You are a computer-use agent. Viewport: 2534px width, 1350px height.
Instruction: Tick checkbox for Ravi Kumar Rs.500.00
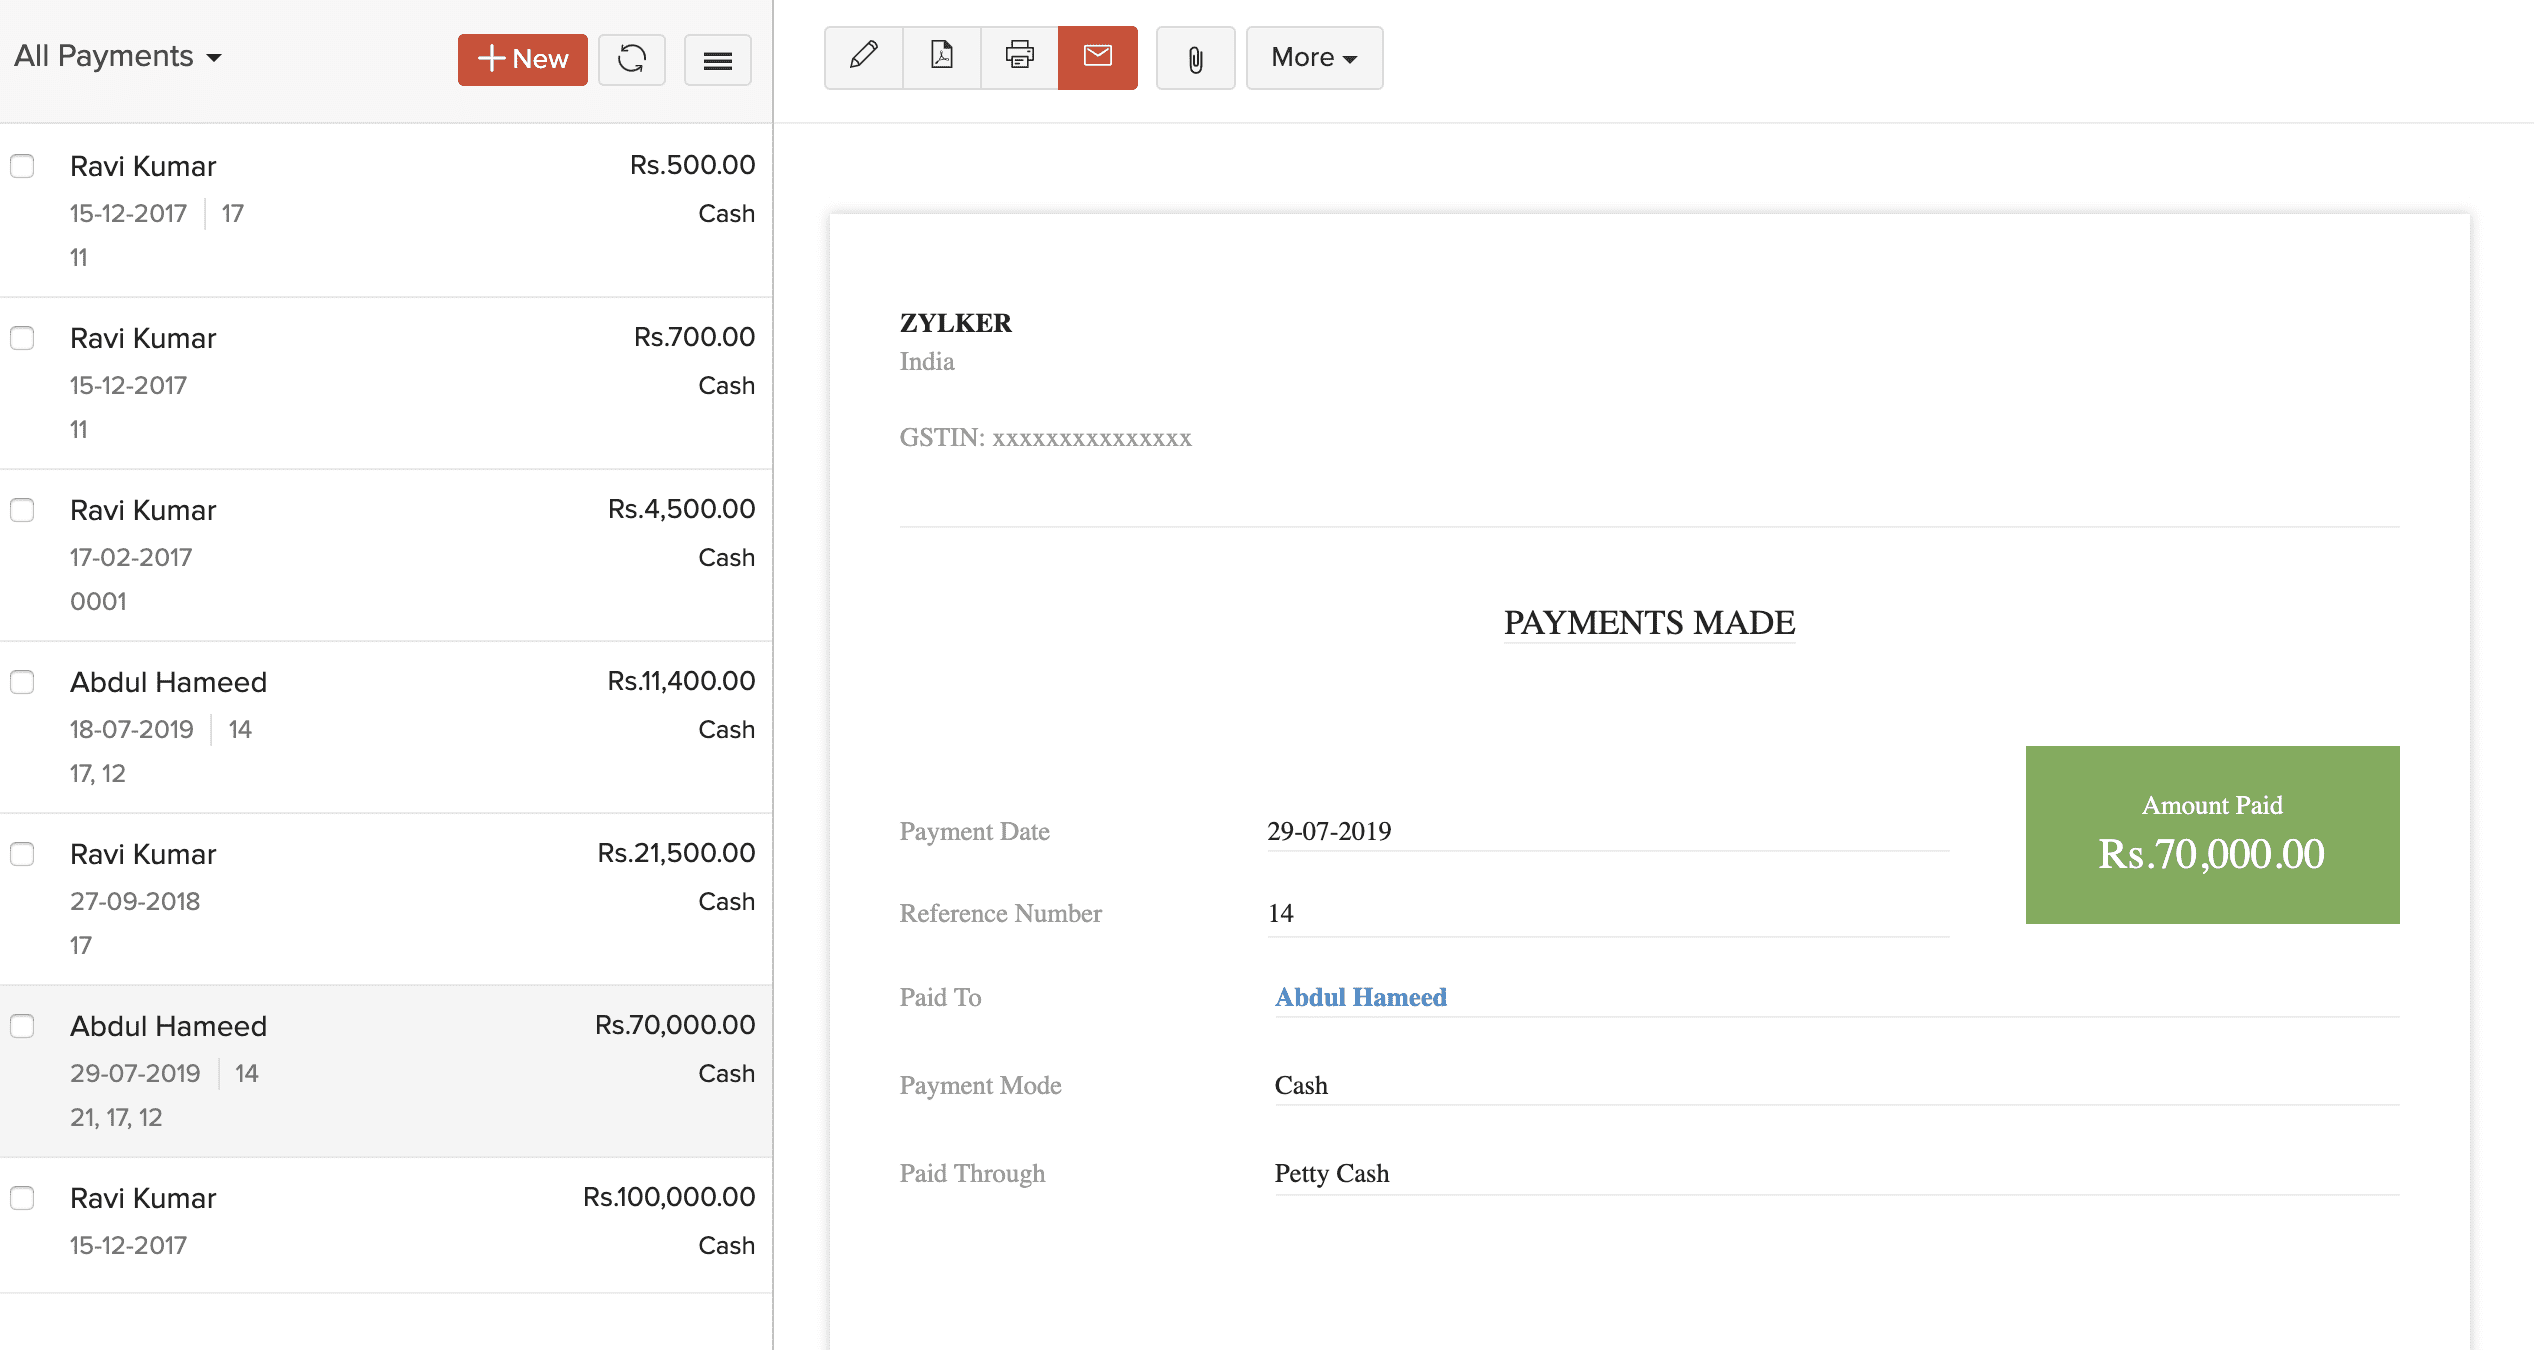click(22, 166)
